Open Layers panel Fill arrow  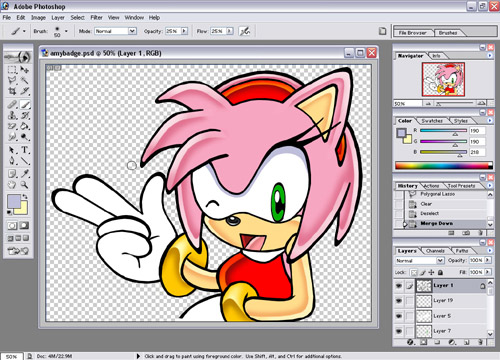pos(488,272)
